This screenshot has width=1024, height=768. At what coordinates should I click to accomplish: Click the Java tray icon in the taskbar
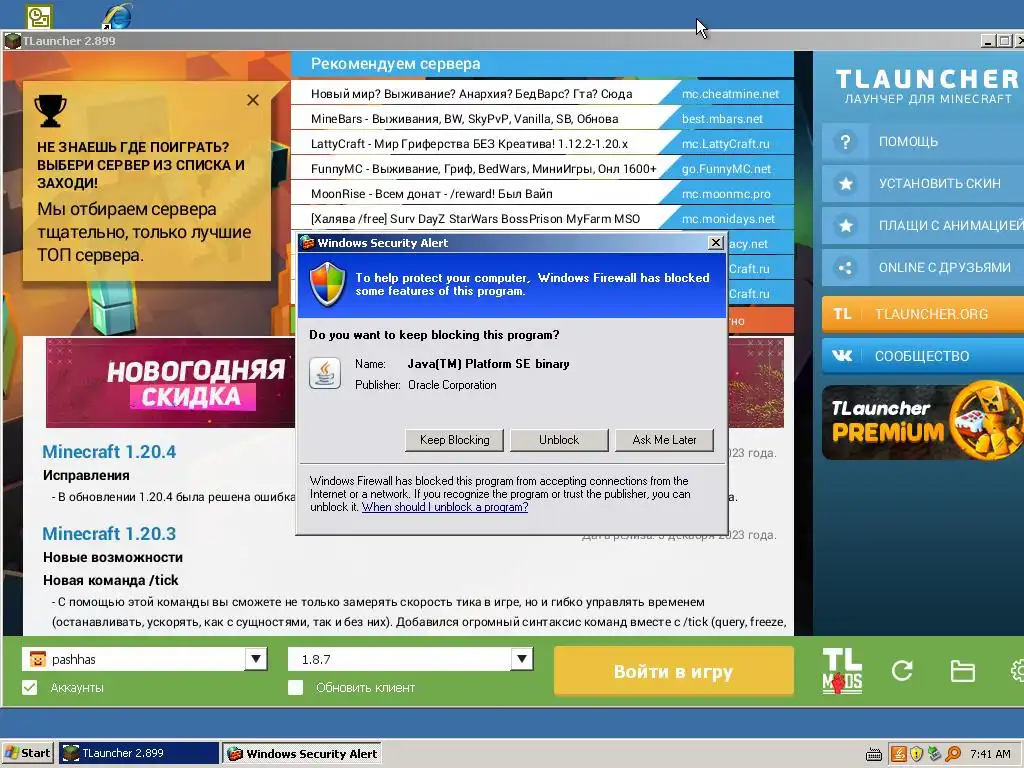pos(899,754)
